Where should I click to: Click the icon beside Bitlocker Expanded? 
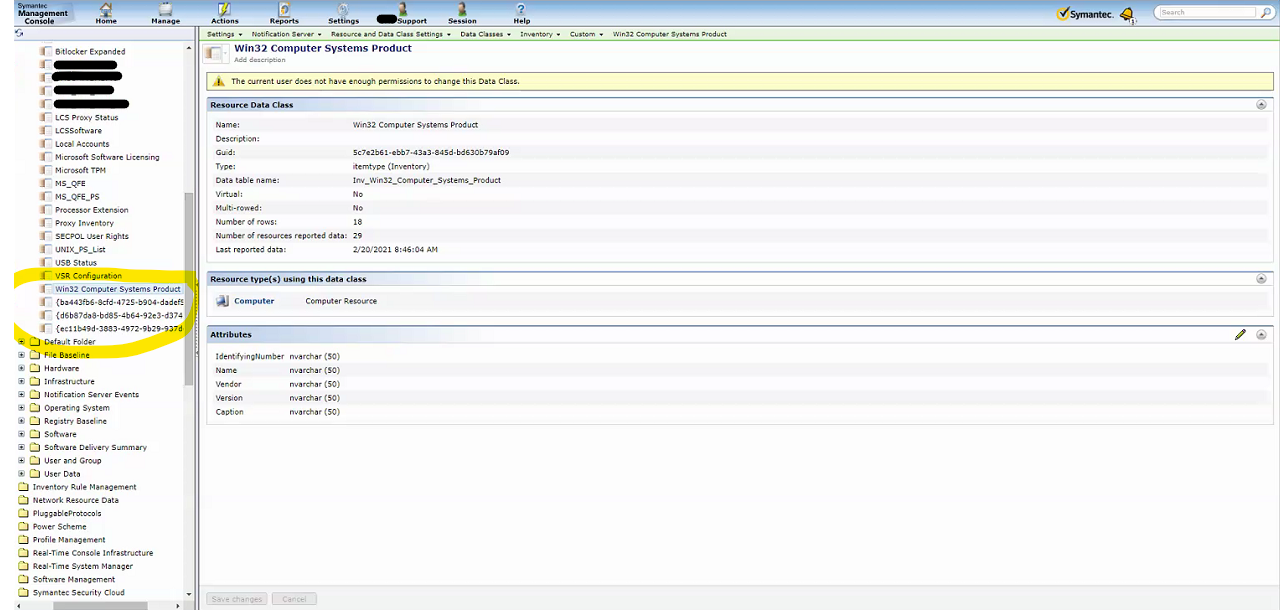point(46,51)
